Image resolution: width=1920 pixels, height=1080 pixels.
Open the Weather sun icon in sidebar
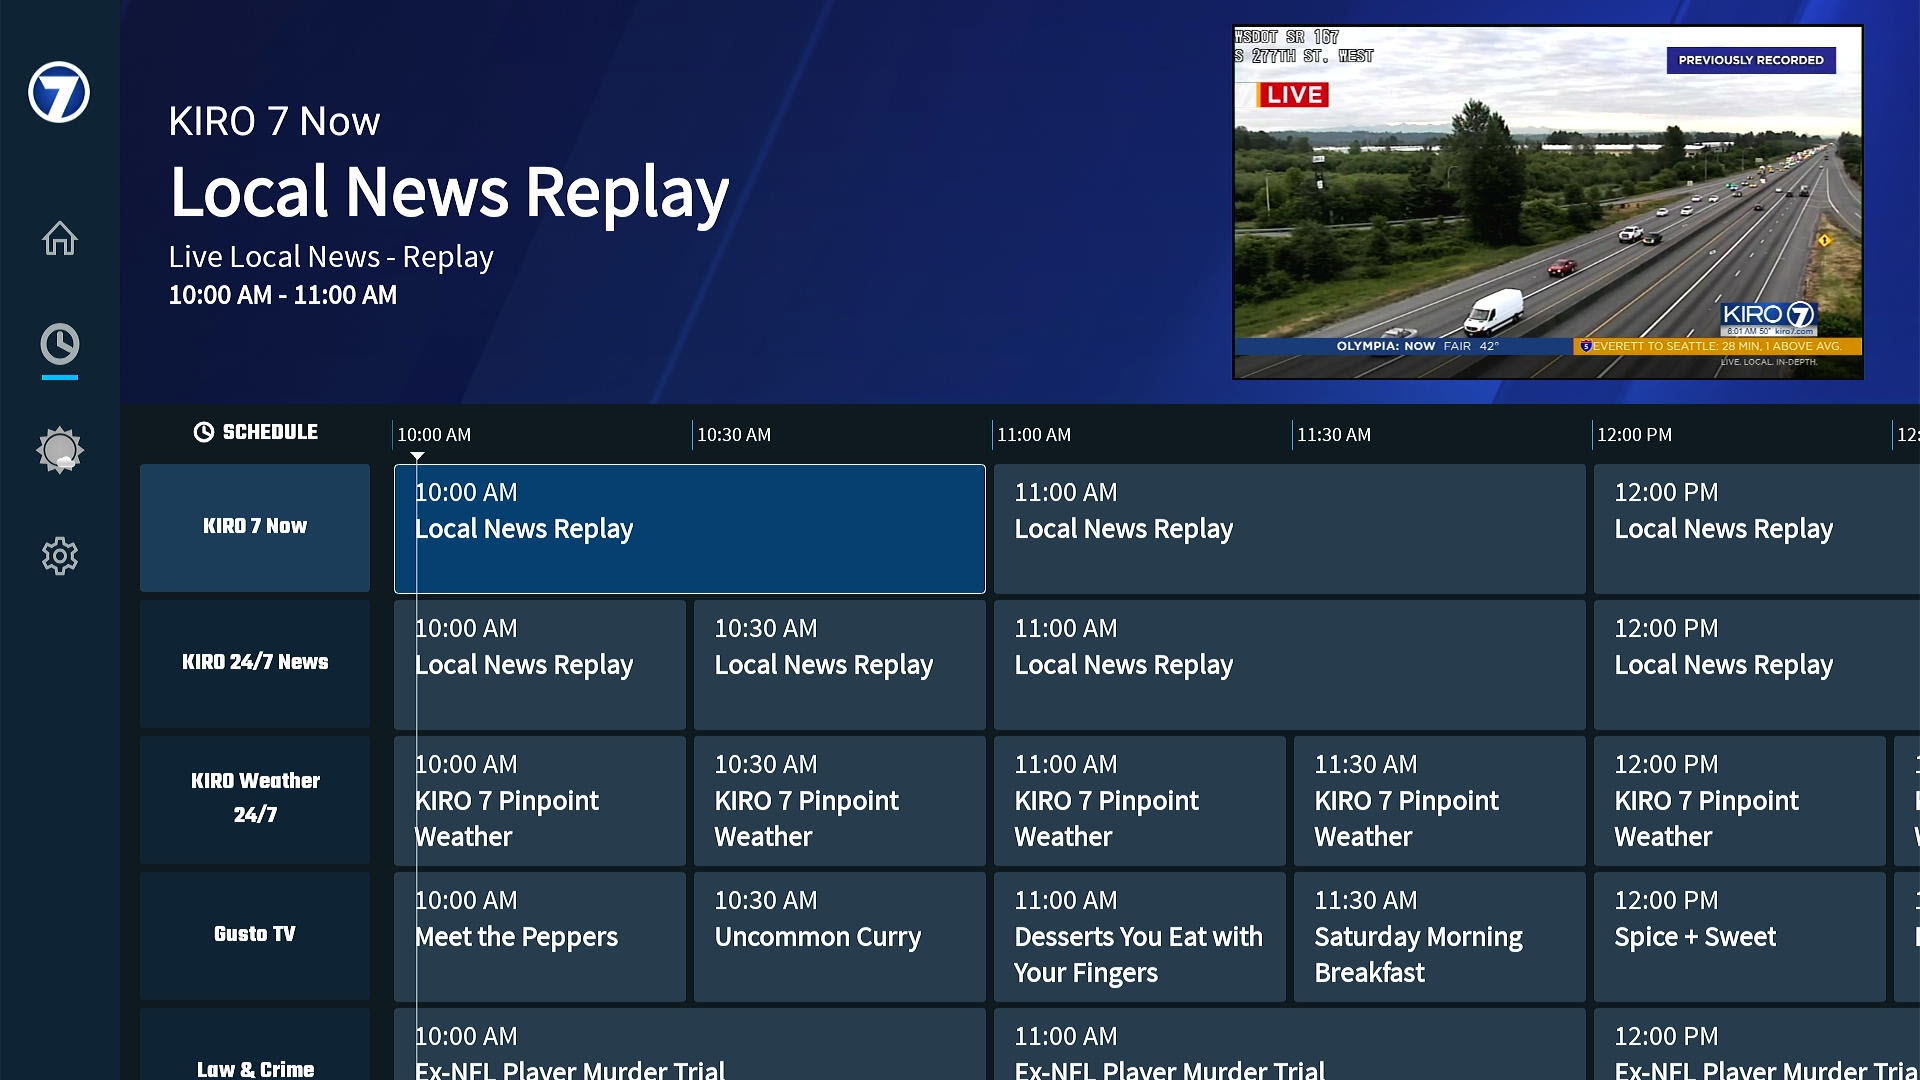tap(59, 450)
